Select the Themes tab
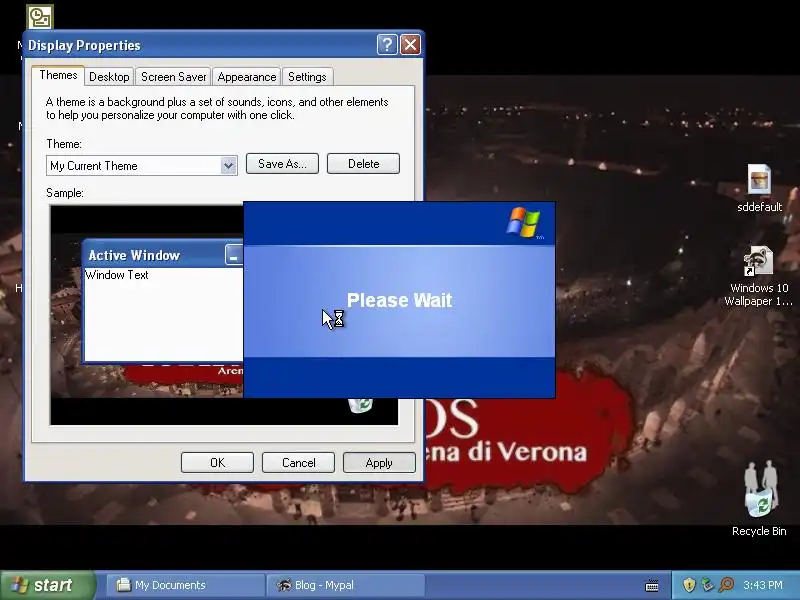800x600 pixels. point(58,75)
